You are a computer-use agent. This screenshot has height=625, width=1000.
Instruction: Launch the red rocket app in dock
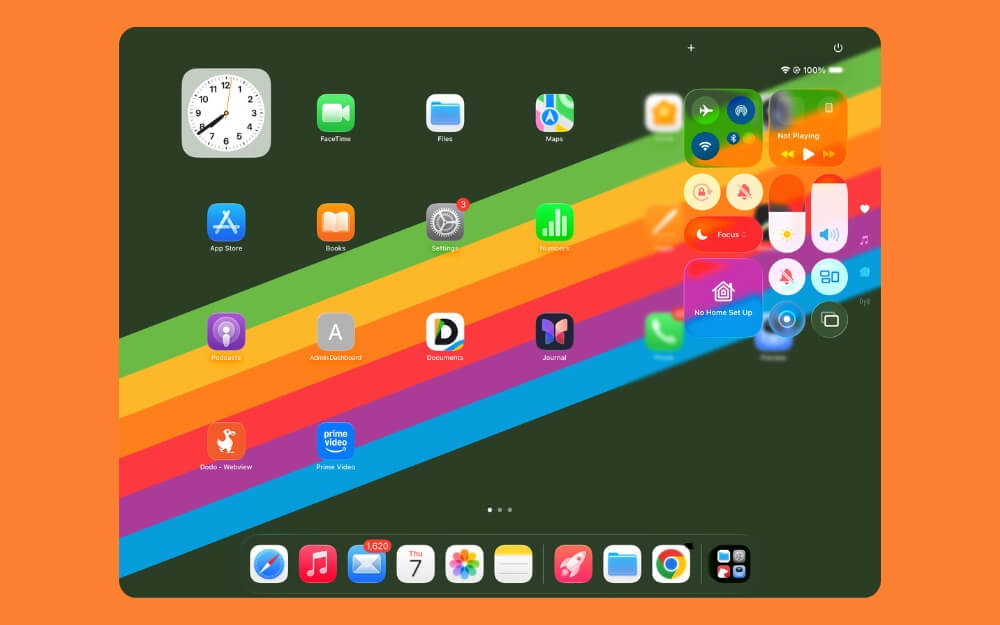coord(573,564)
